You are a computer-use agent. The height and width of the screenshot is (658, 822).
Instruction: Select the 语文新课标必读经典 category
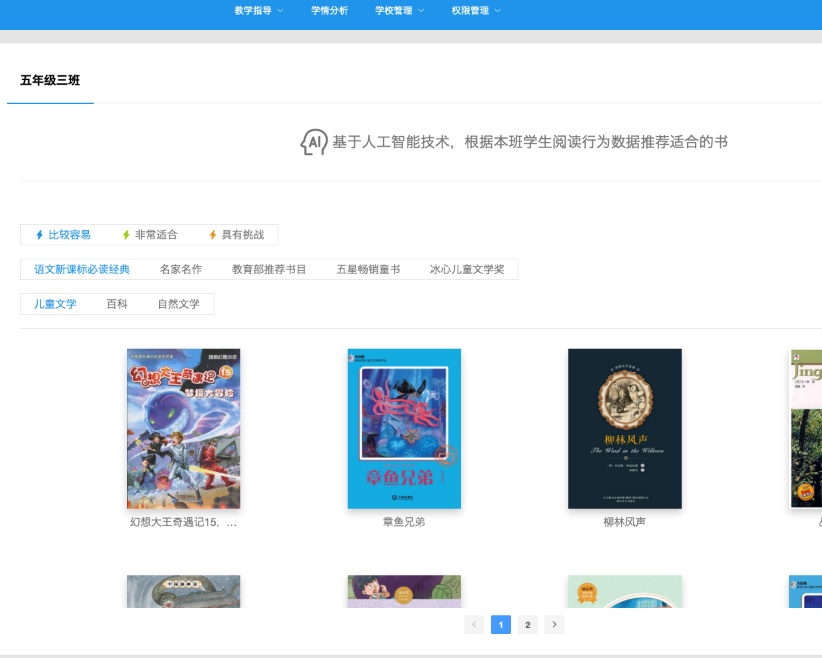click(x=82, y=269)
